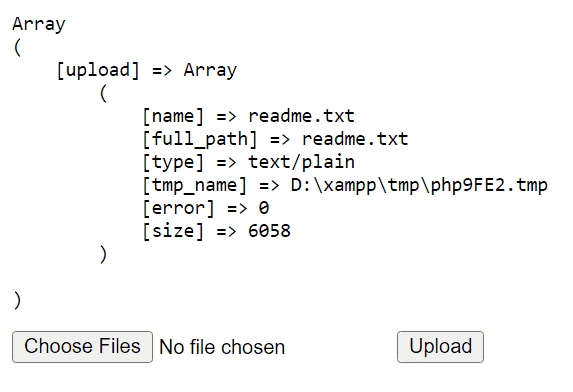The width and height of the screenshot is (573, 392).
Task: Click the file size value 6058
Action: [269, 231]
